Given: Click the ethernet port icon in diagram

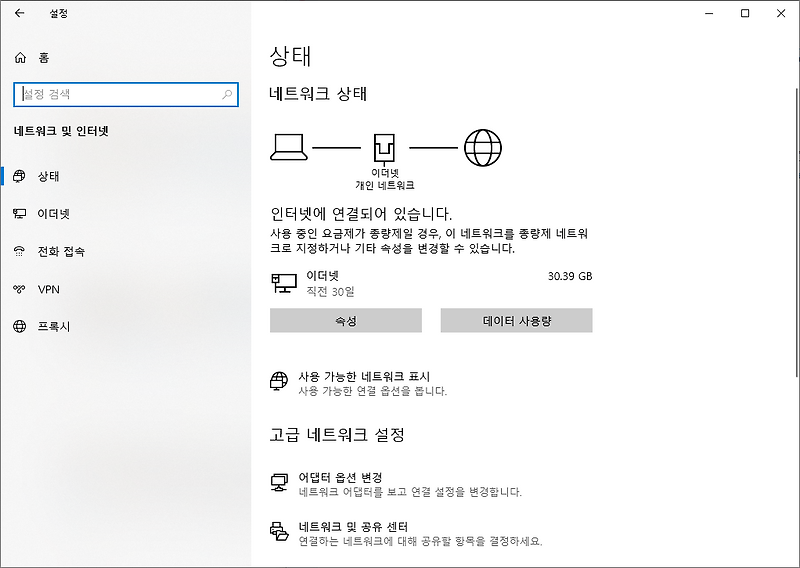Looking at the screenshot, I should click(x=384, y=148).
